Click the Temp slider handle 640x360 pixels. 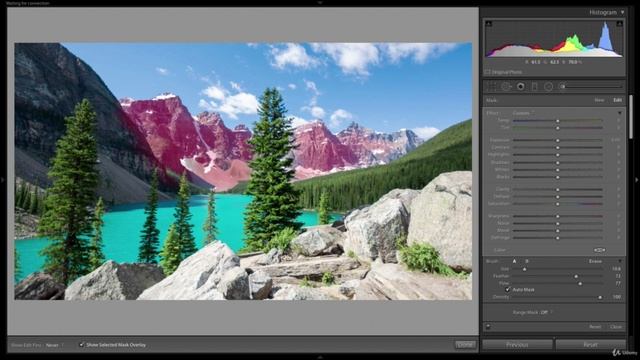[558, 121]
